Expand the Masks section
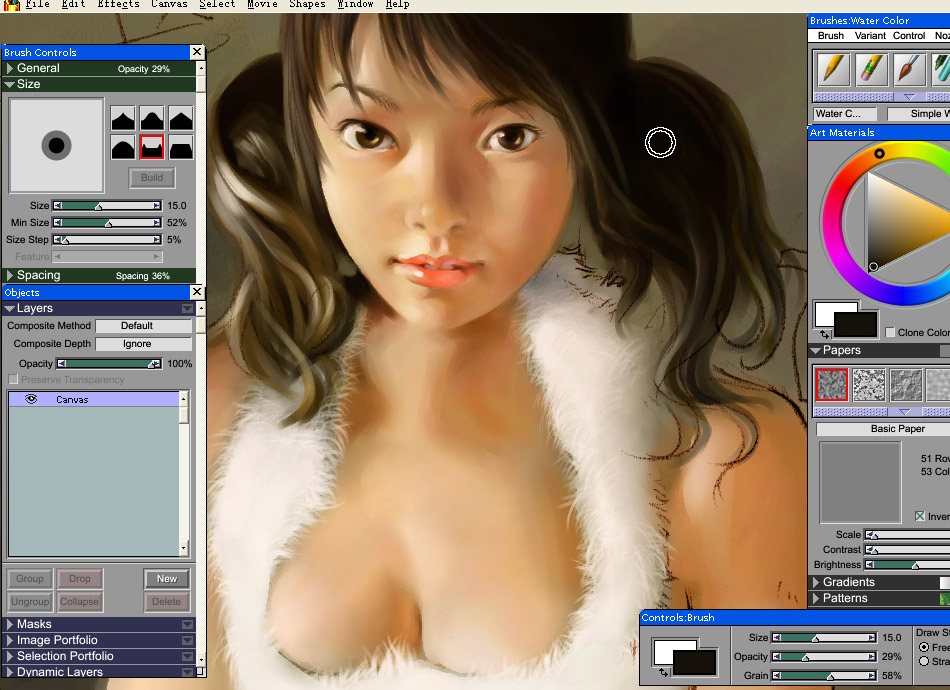This screenshot has height=690, width=950. (10, 624)
